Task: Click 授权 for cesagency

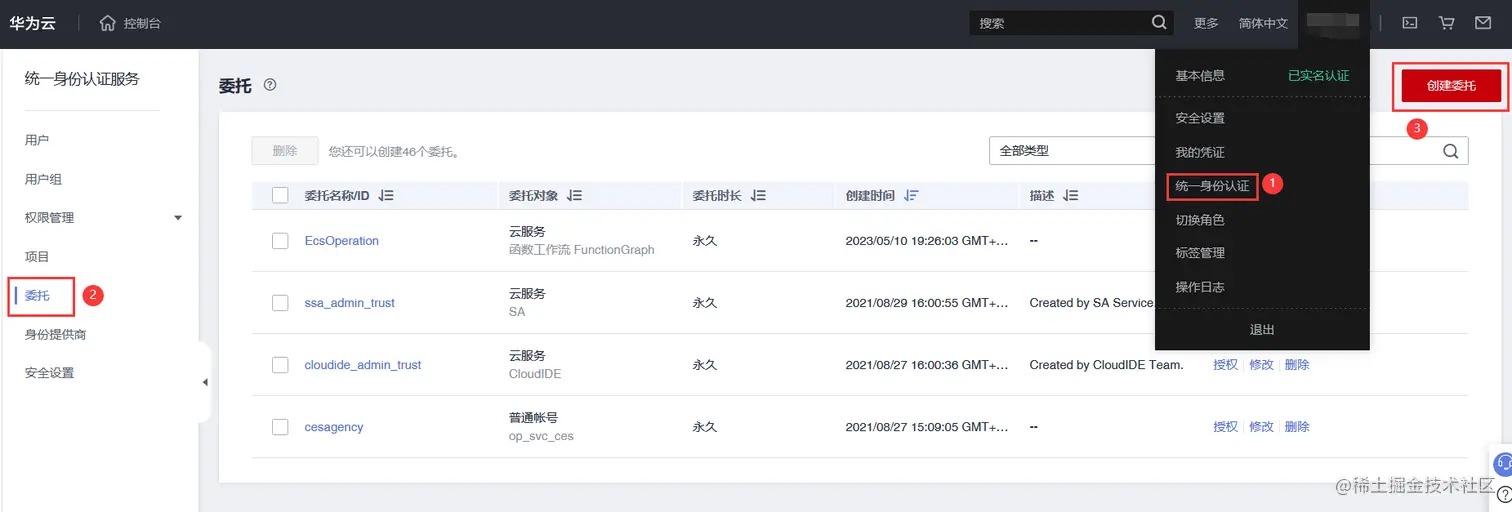Action: click(x=1225, y=427)
